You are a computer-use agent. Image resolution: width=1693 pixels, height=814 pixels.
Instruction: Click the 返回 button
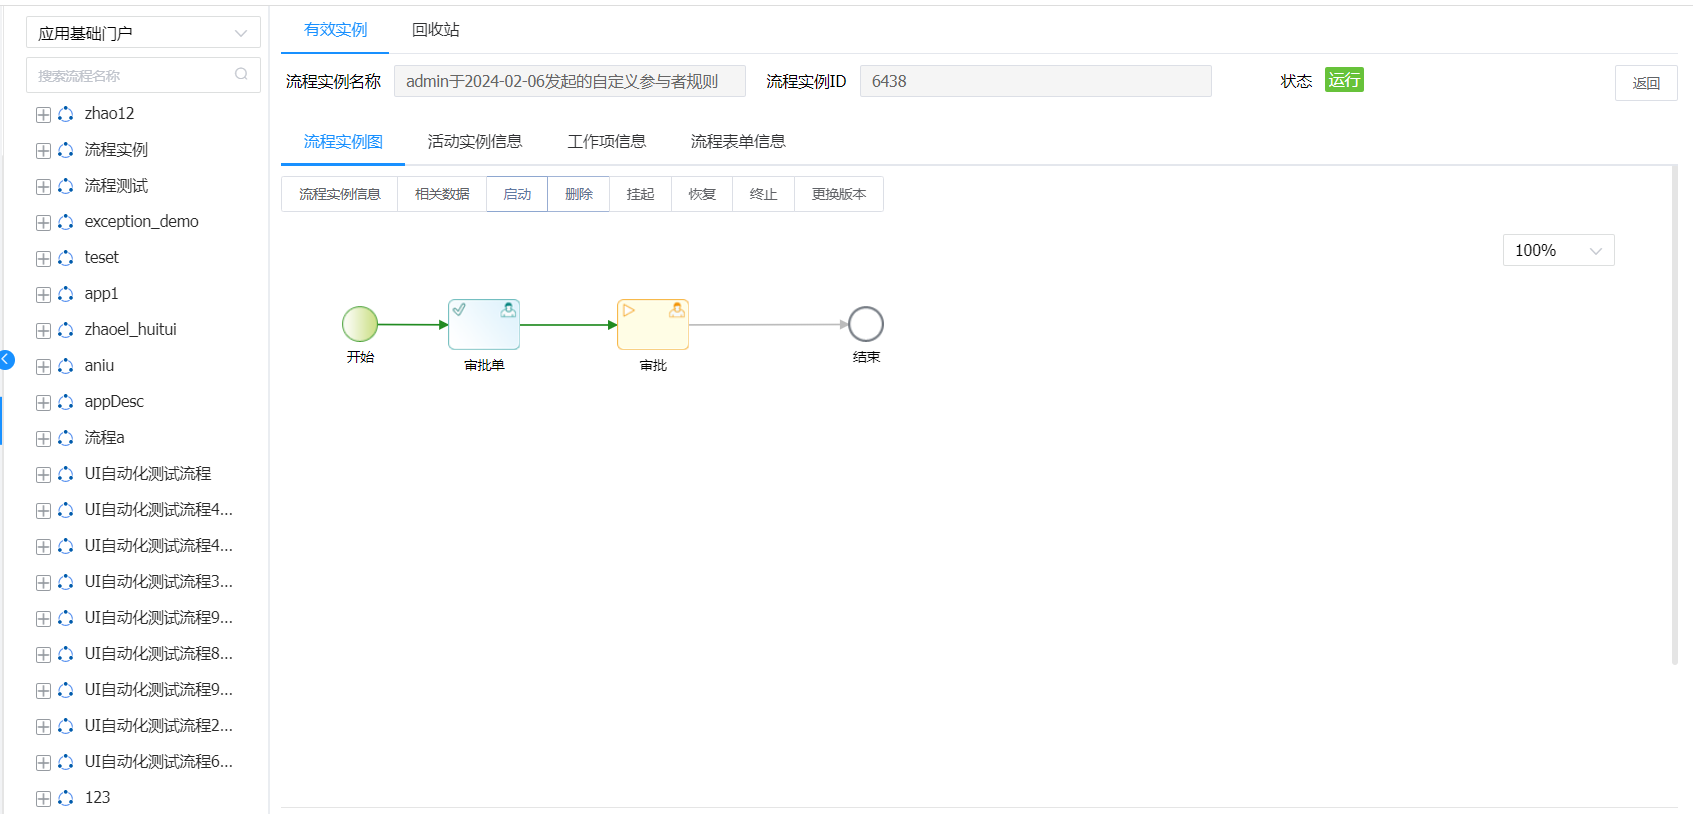point(1645,83)
